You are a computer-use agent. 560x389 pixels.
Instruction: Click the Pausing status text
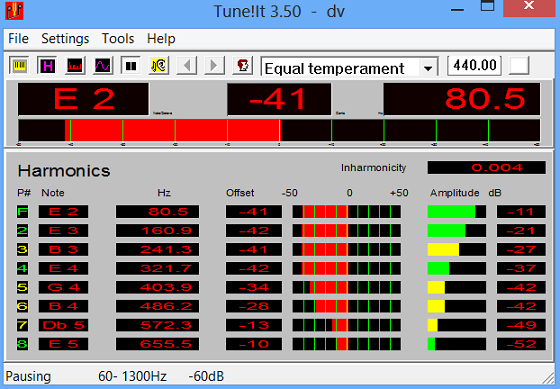[28, 376]
